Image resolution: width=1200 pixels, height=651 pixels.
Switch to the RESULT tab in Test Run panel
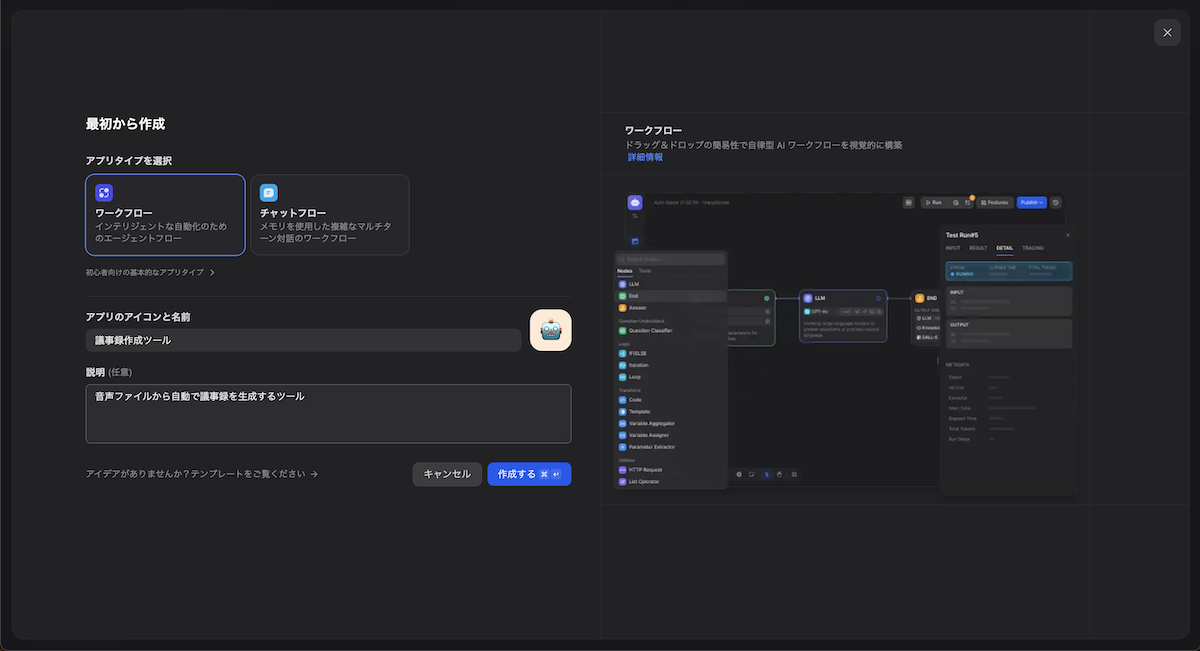978,248
